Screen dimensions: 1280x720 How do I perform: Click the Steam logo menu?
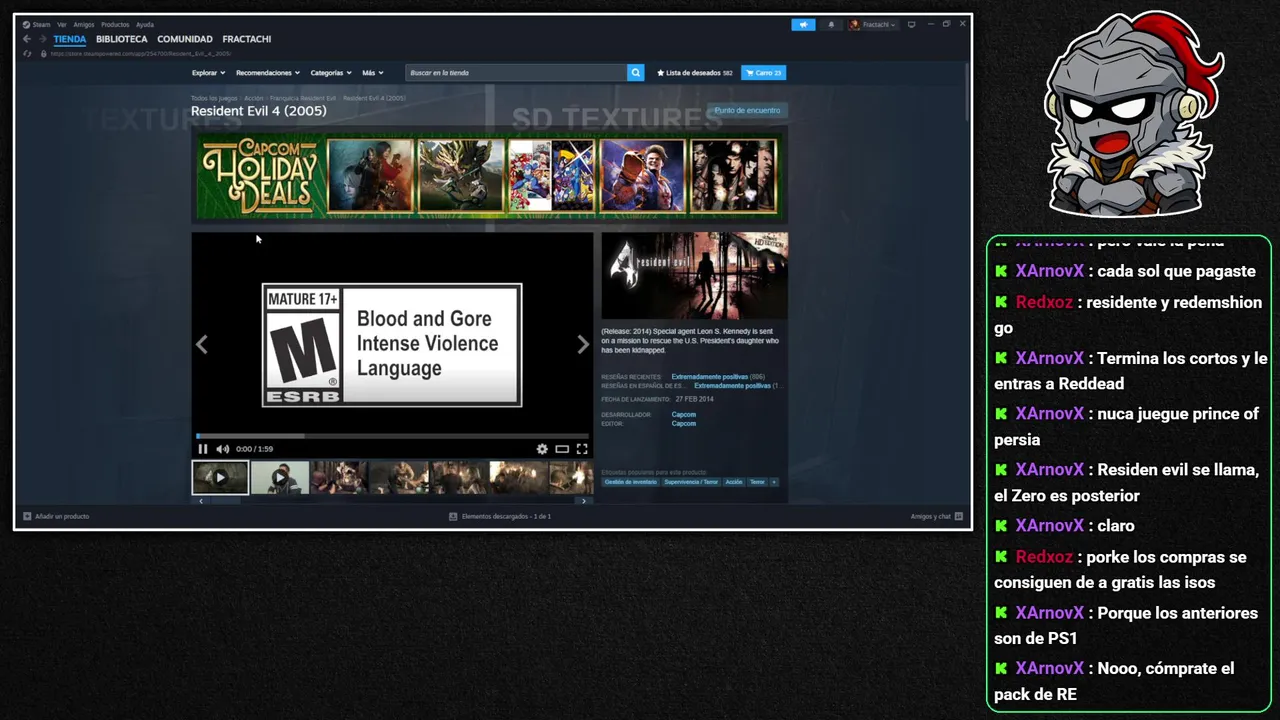(36, 25)
